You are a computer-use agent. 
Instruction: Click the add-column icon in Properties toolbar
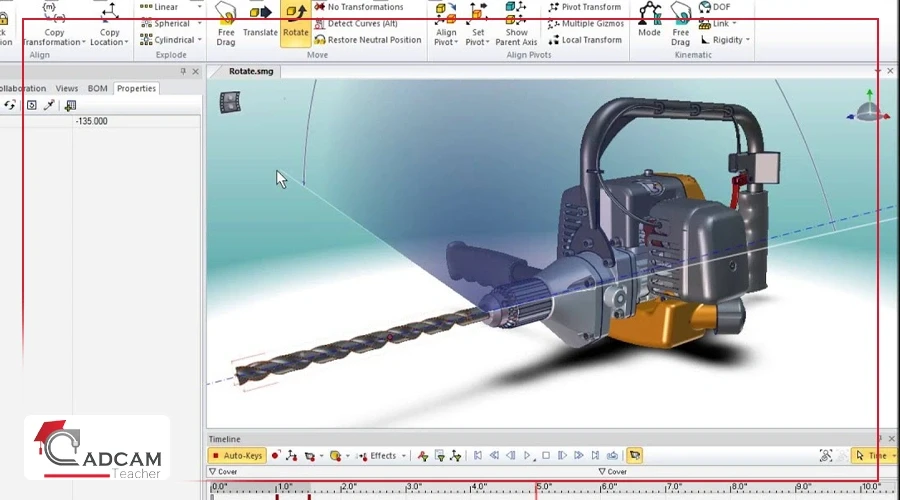(x=70, y=105)
